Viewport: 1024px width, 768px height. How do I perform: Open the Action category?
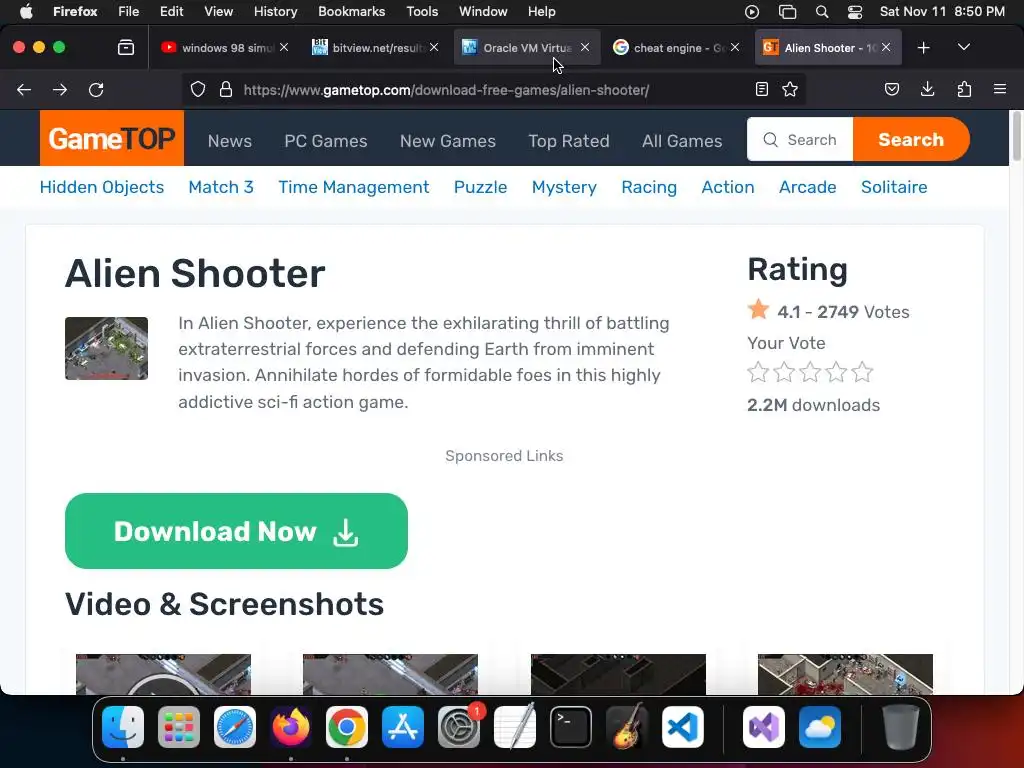pyautogui.click(x=728, y=187)
